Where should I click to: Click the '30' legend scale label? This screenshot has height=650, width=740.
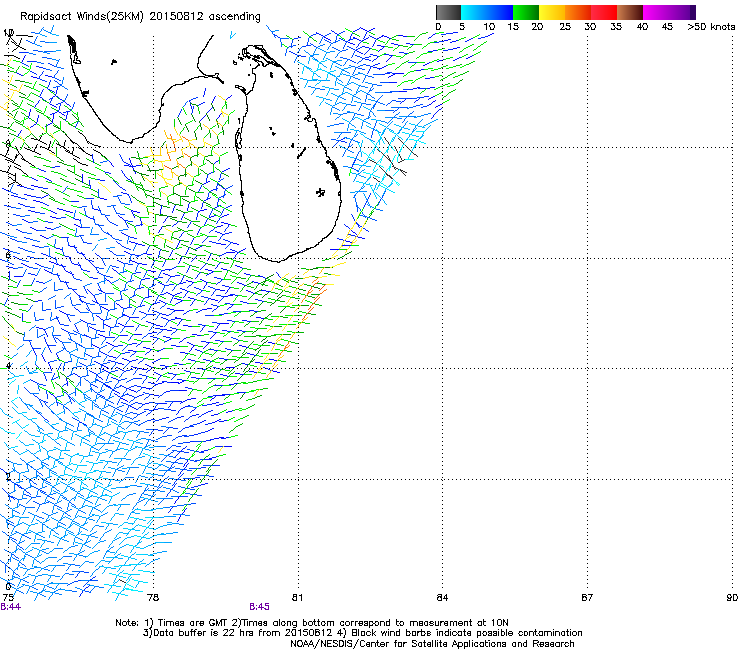point(590,27)
